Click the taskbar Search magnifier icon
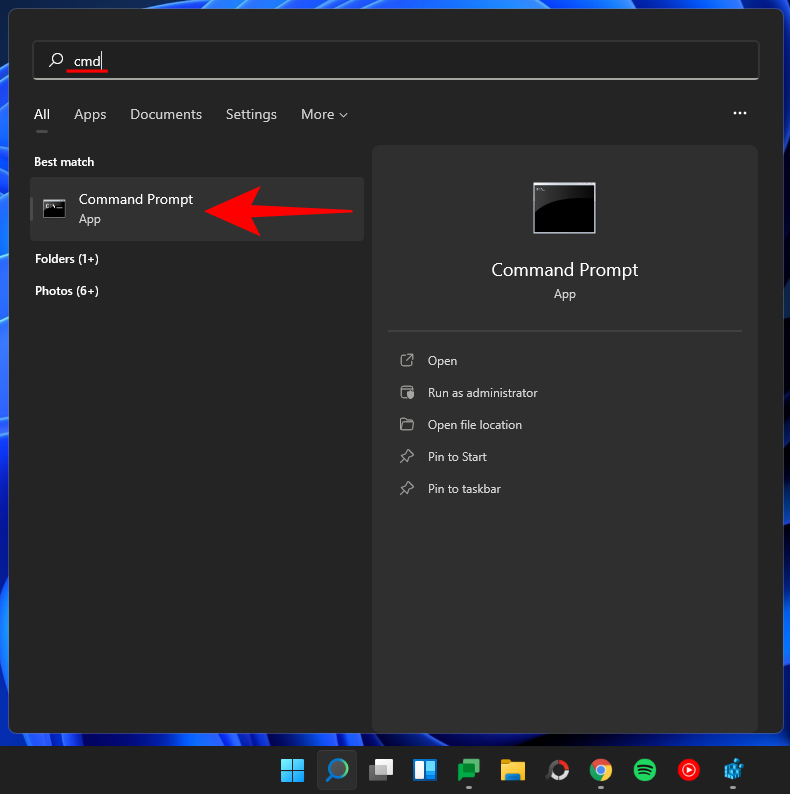Screen dimensions: 790x794 (337, 770)
